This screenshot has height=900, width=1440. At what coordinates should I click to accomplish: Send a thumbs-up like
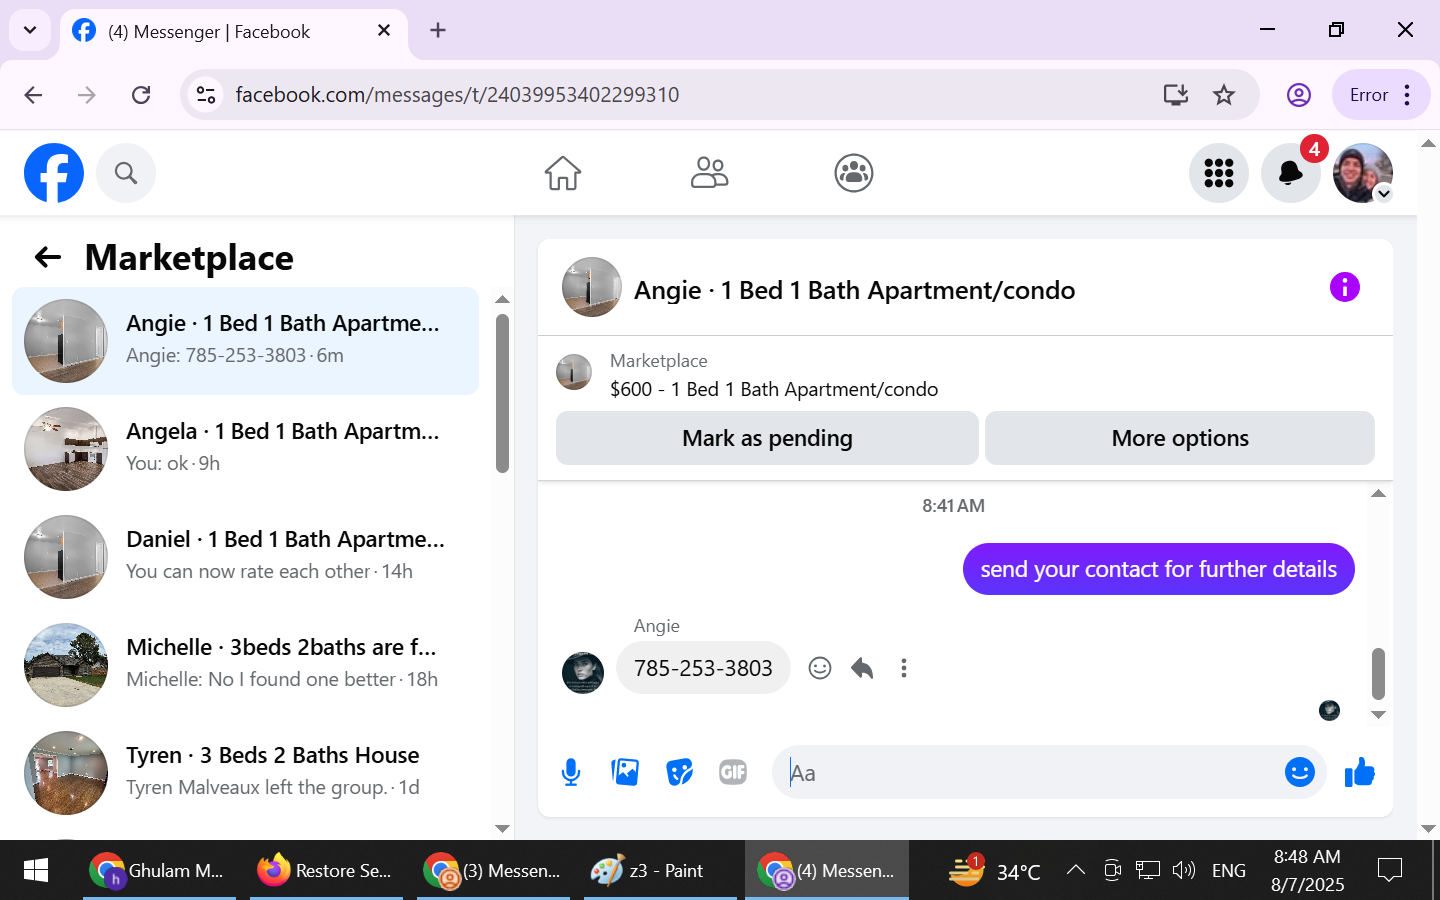tap(1360, 772)
